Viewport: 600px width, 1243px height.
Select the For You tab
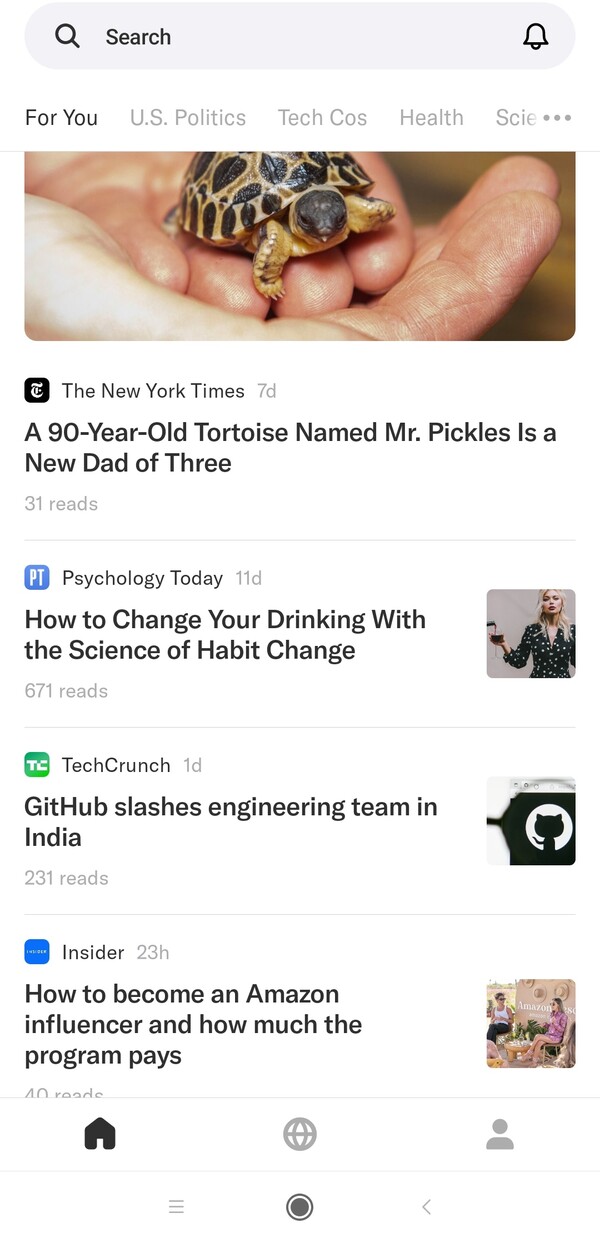[61, 118]
